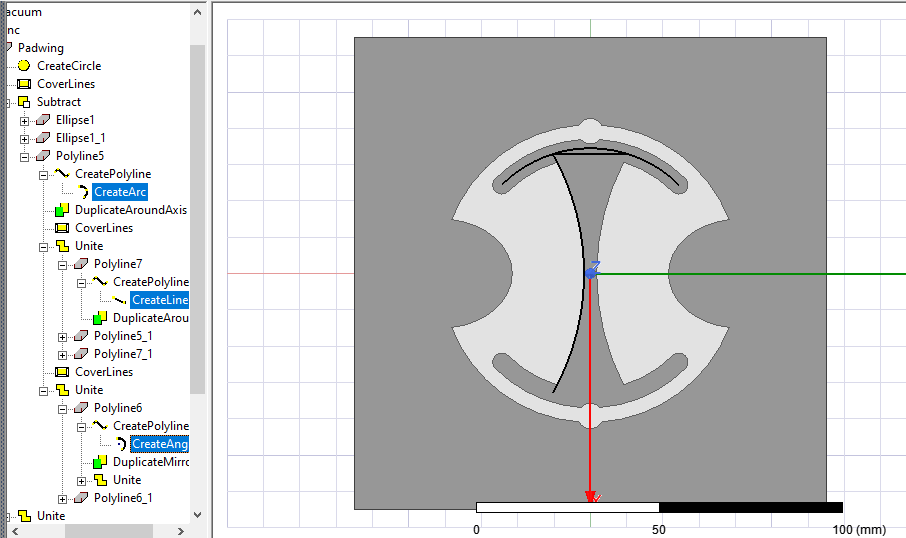Screen dimensions: 906x538
Task: Expand the Unite node under DuplicateMirror
Action: coord(81,481)
